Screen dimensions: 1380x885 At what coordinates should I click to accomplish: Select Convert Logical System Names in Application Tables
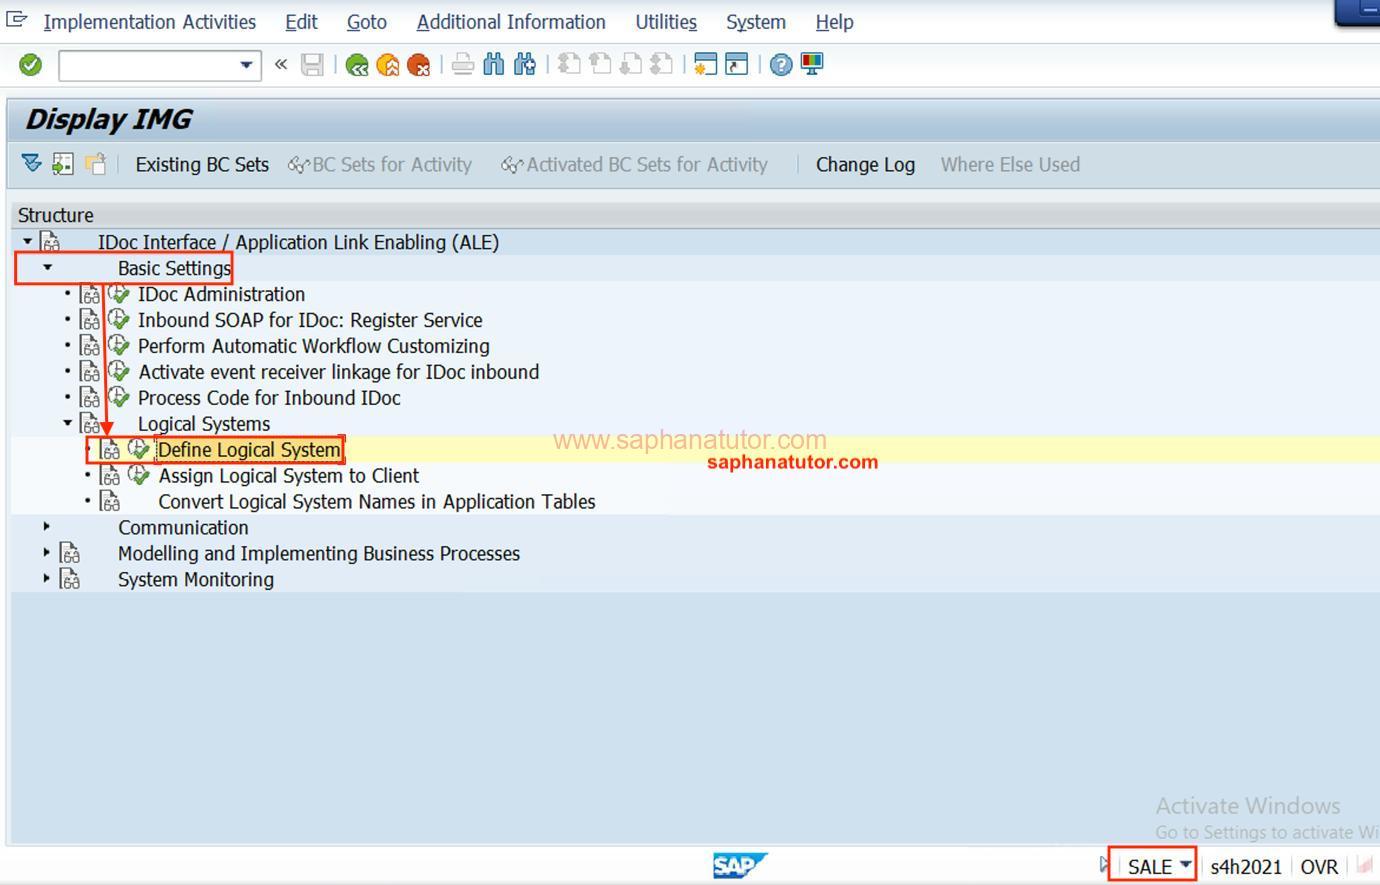[x=377, y=502]
